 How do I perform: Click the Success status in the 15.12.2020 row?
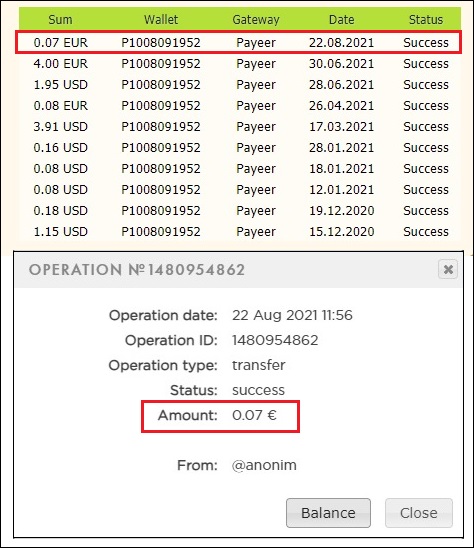tap(426, 231)
